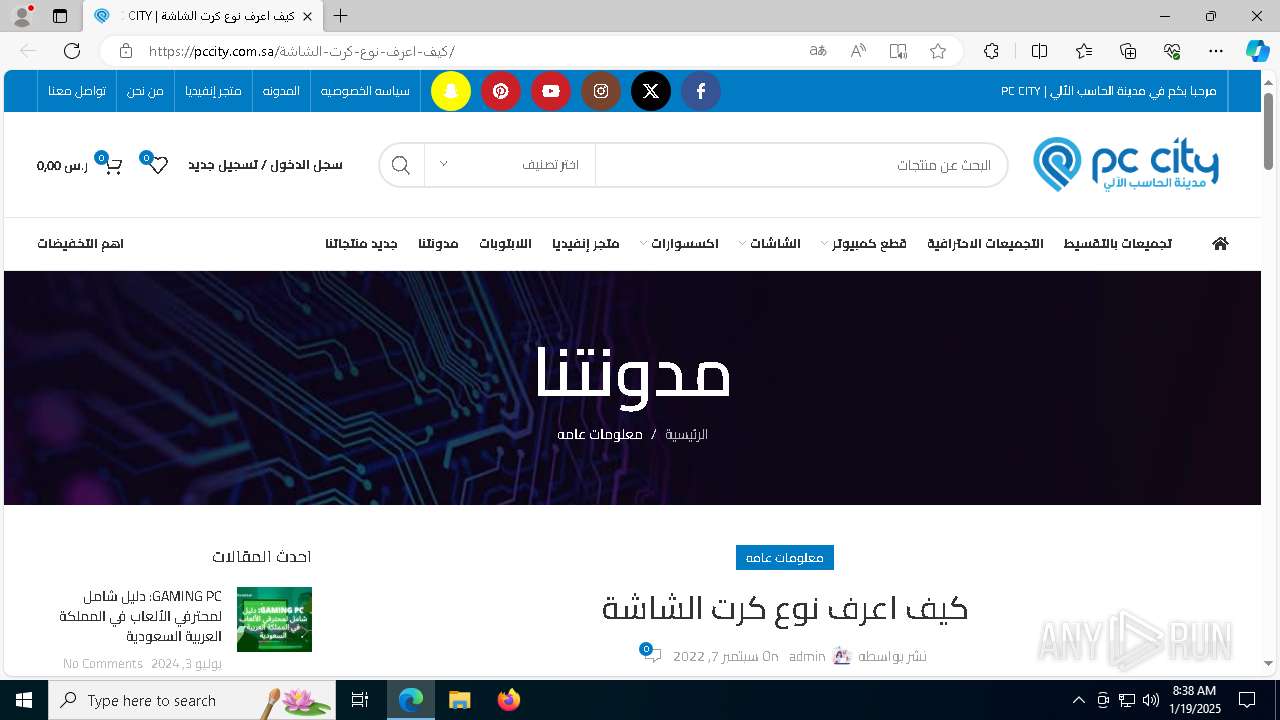Image resolution: width=1280 pixels, height=720 pixels.
Task: Open the browser profile icon
Action: click(22, 16)
